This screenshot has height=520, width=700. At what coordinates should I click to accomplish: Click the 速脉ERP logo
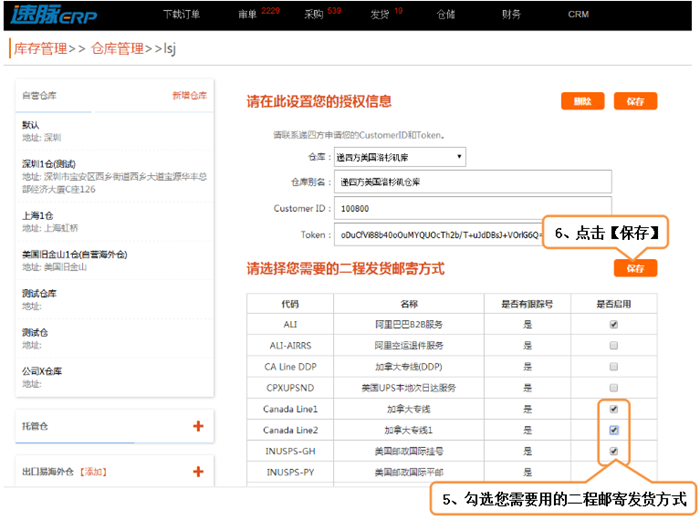tap(60, 14)
